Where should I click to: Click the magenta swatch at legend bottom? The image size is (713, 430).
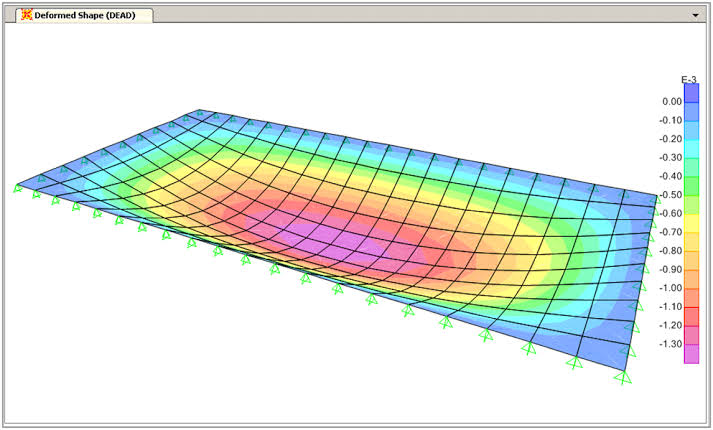691,354
